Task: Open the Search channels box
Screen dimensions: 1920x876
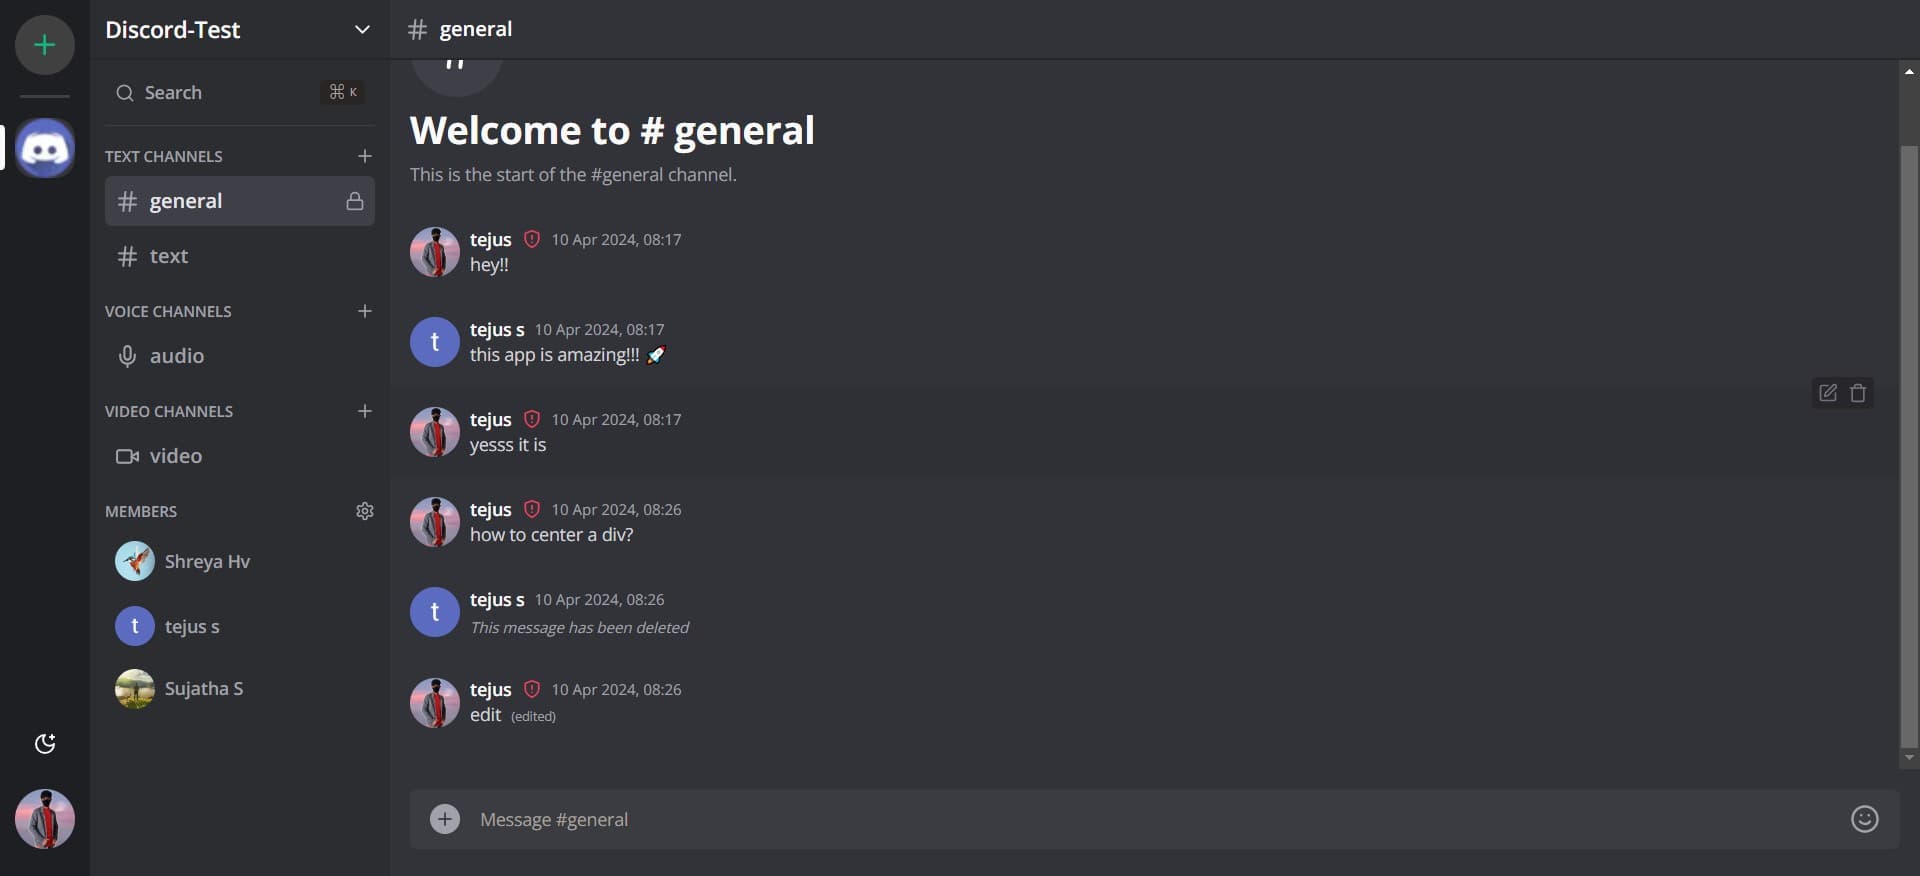Action: [x=239, y=93]
